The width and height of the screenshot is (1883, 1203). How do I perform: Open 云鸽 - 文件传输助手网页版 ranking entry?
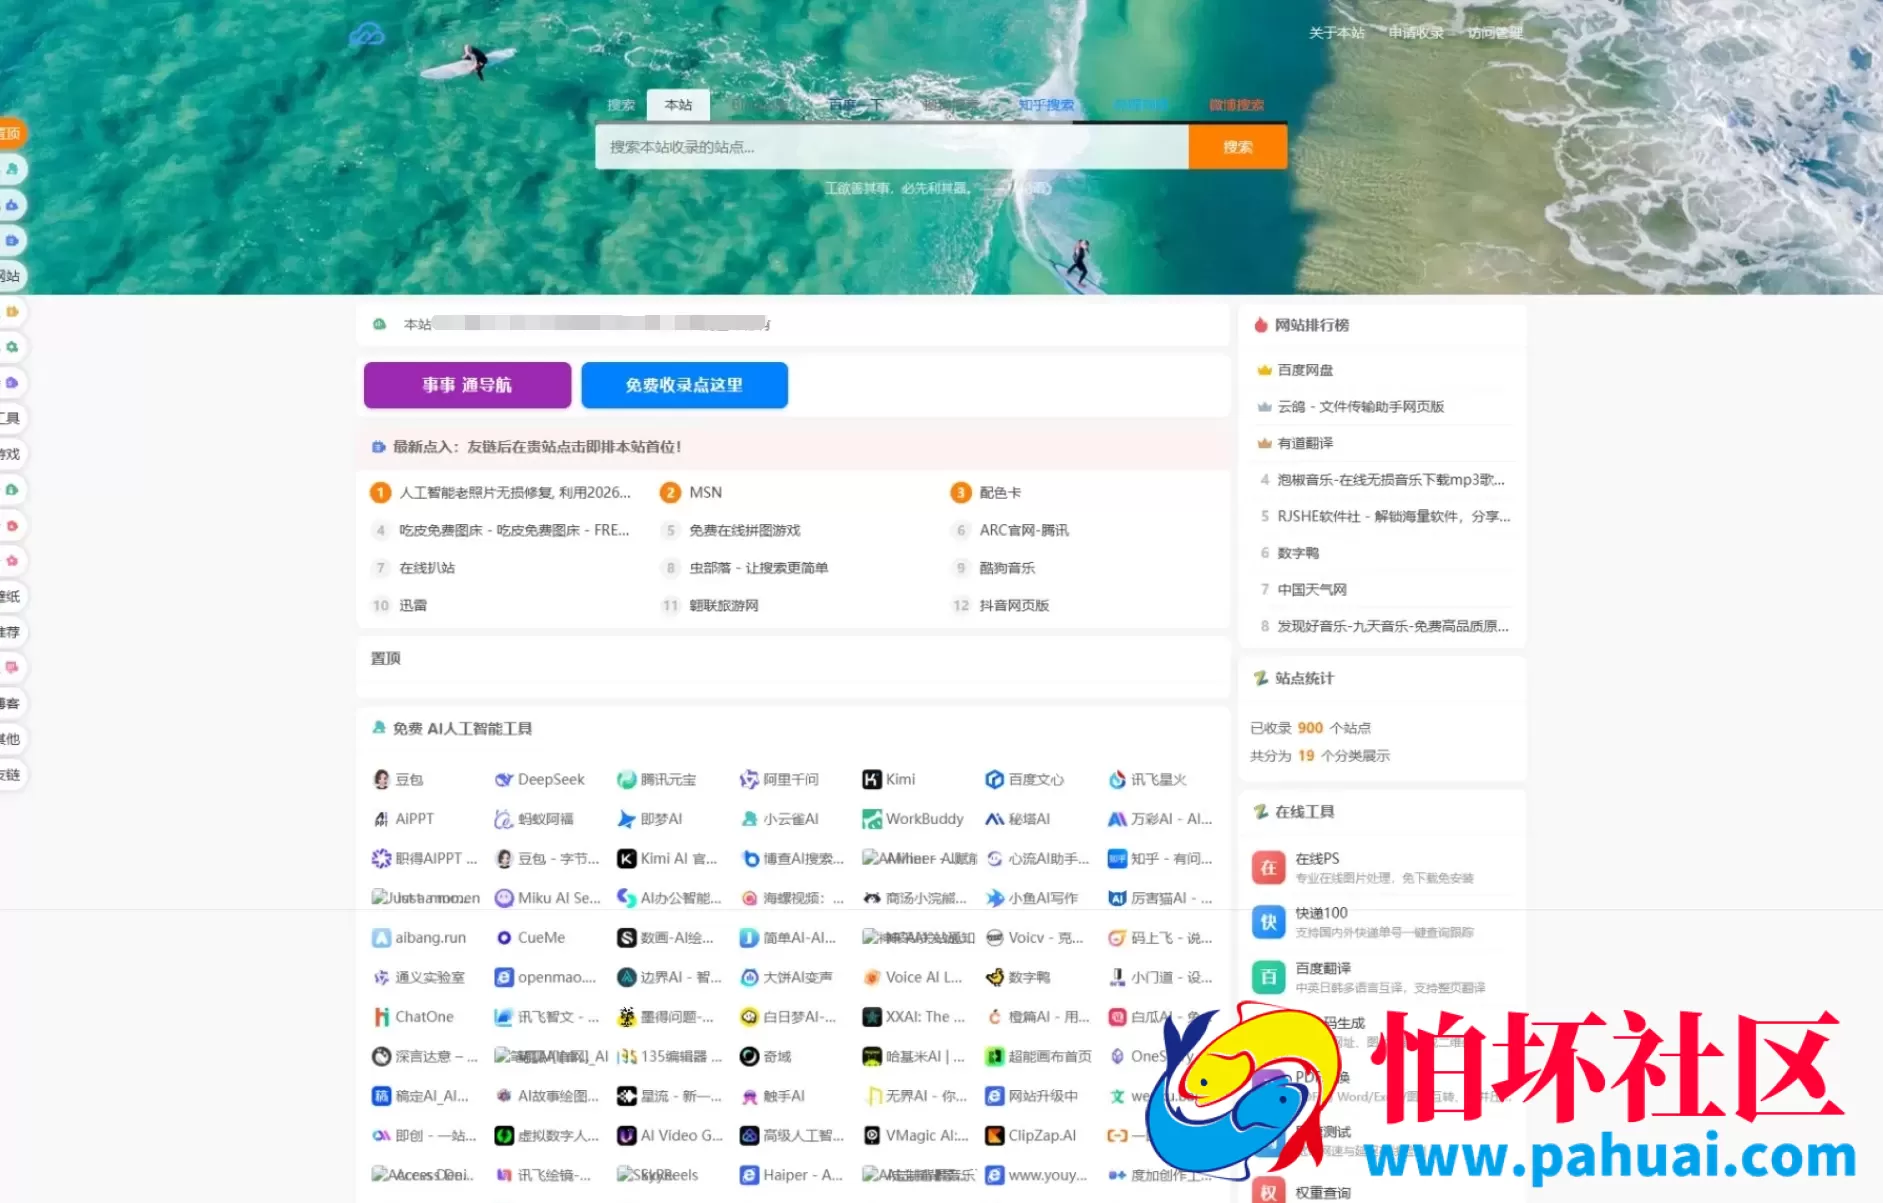click(1360, 406)
